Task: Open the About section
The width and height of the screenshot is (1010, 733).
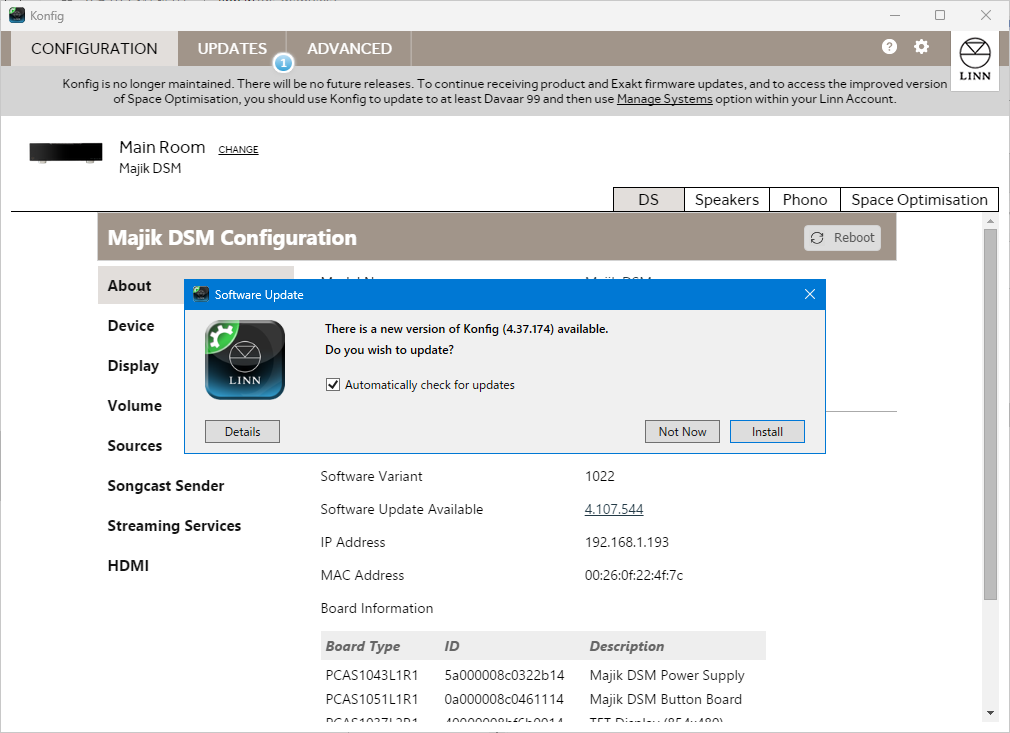Action: click(129, 285)
